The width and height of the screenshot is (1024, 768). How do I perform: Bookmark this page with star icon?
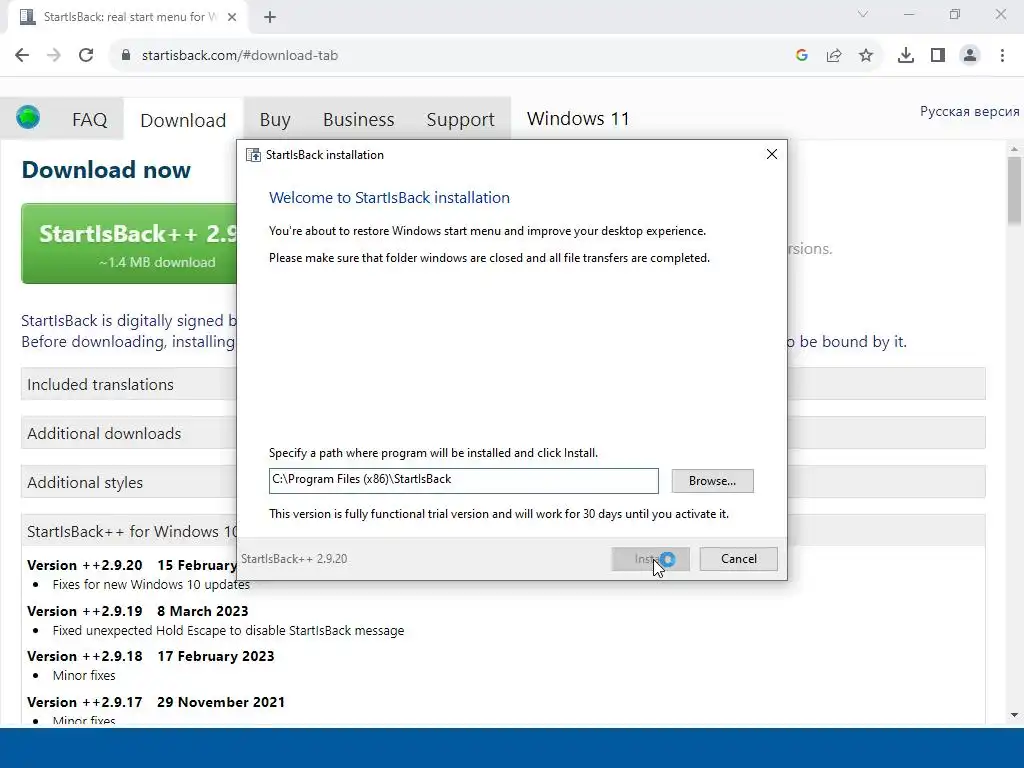[x=866, y=56]
